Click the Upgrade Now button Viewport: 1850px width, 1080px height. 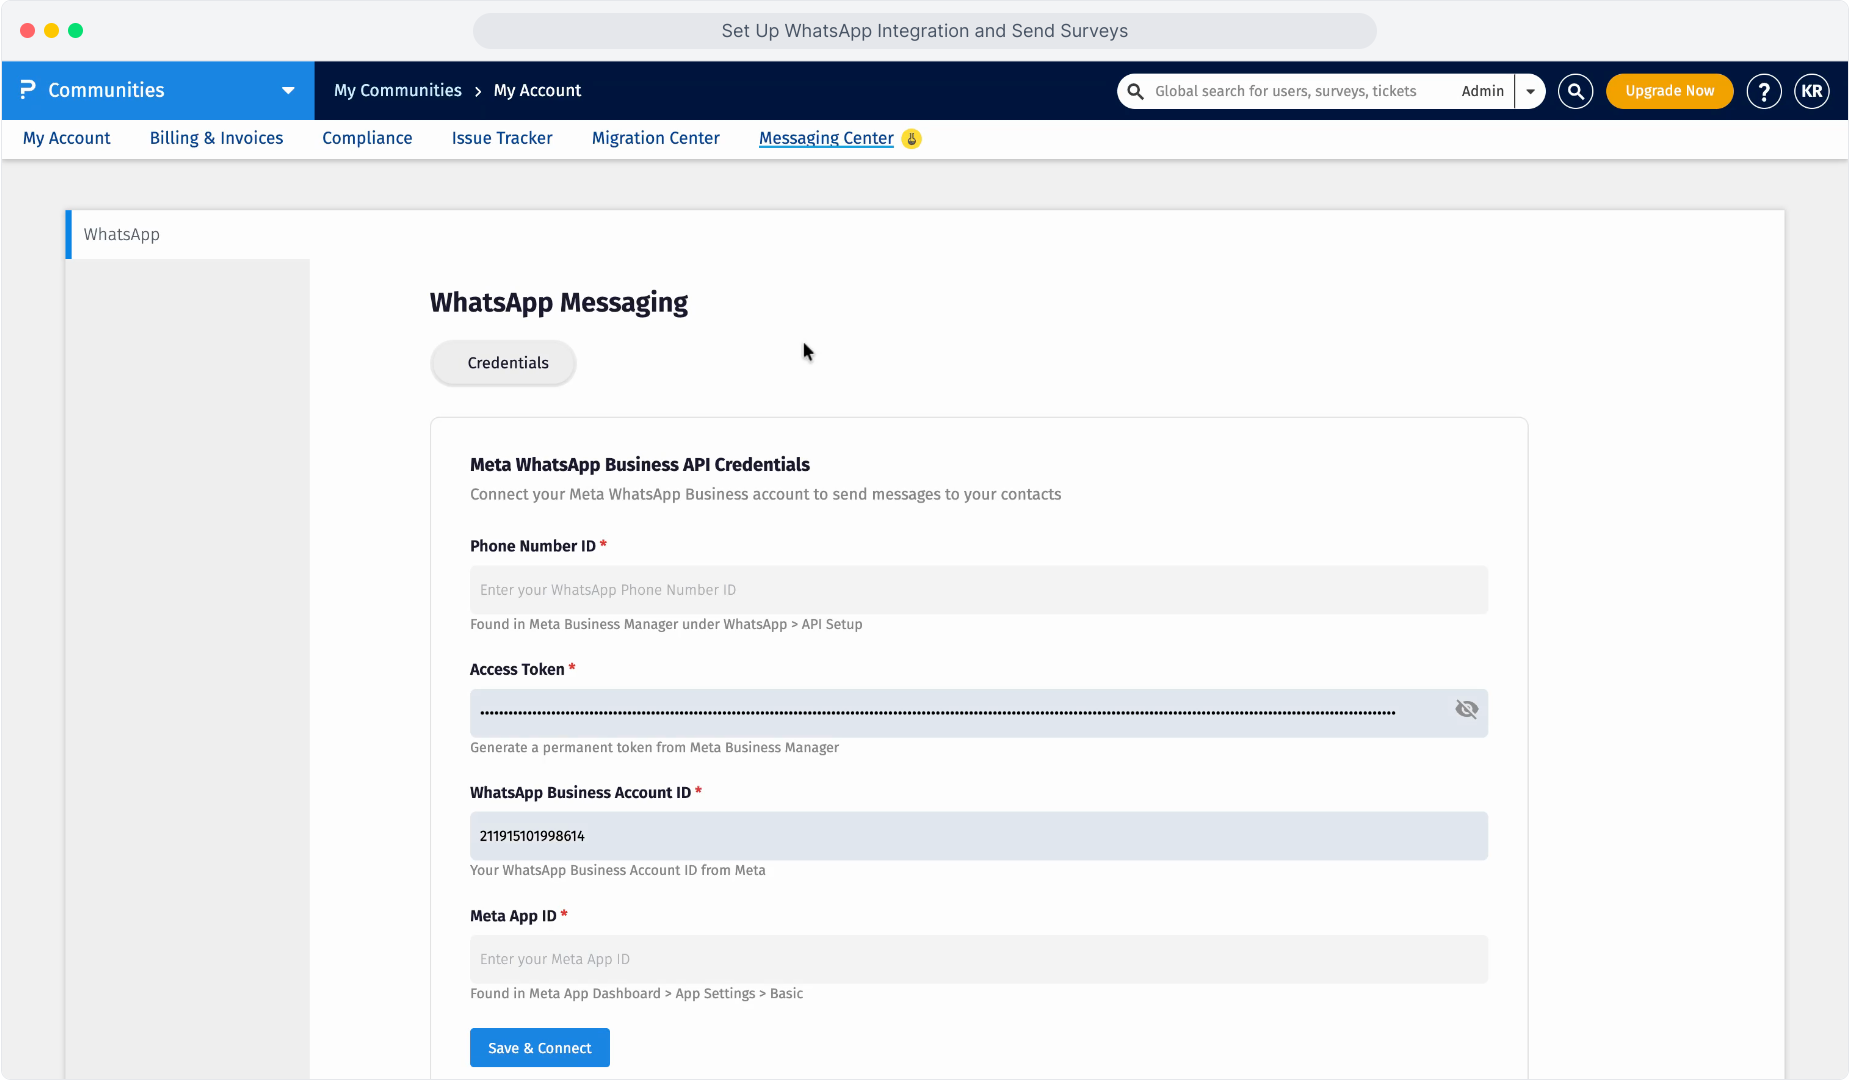tap(1669, 91)
